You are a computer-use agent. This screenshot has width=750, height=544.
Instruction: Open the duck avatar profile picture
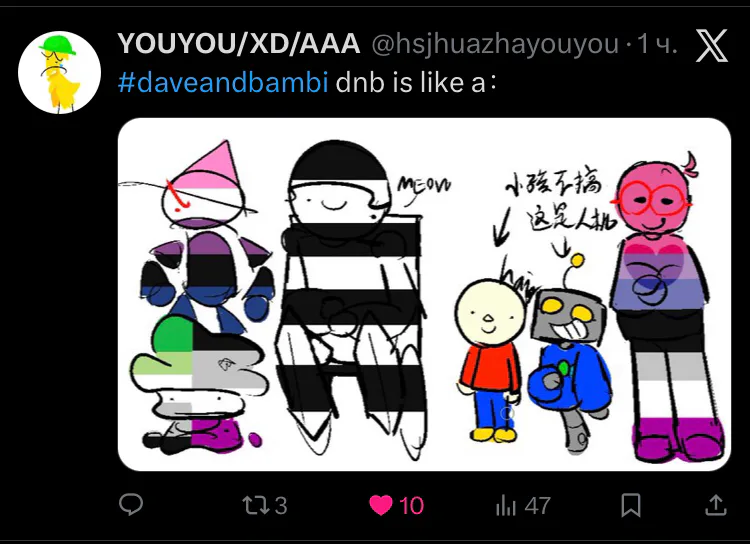click(59, 72)
